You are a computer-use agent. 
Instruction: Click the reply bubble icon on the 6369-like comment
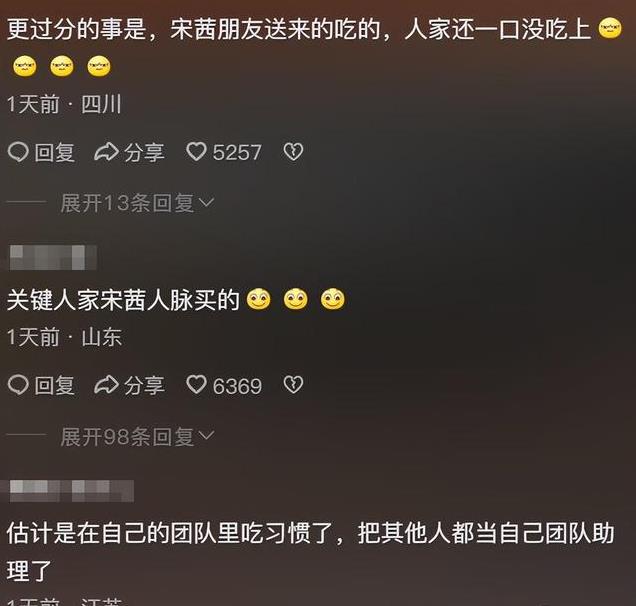(x=18, y=385)
